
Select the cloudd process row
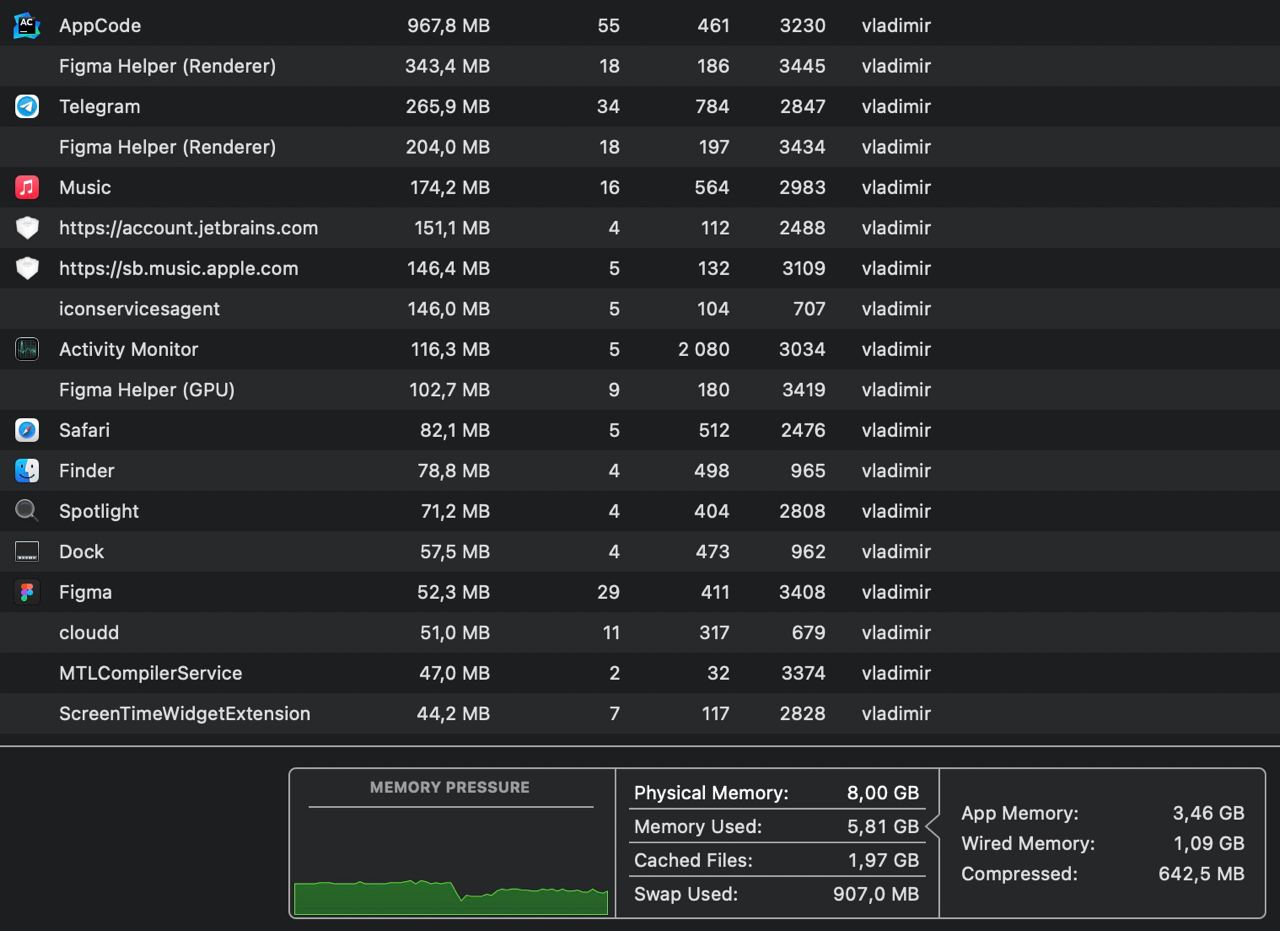tap(640, 633)
